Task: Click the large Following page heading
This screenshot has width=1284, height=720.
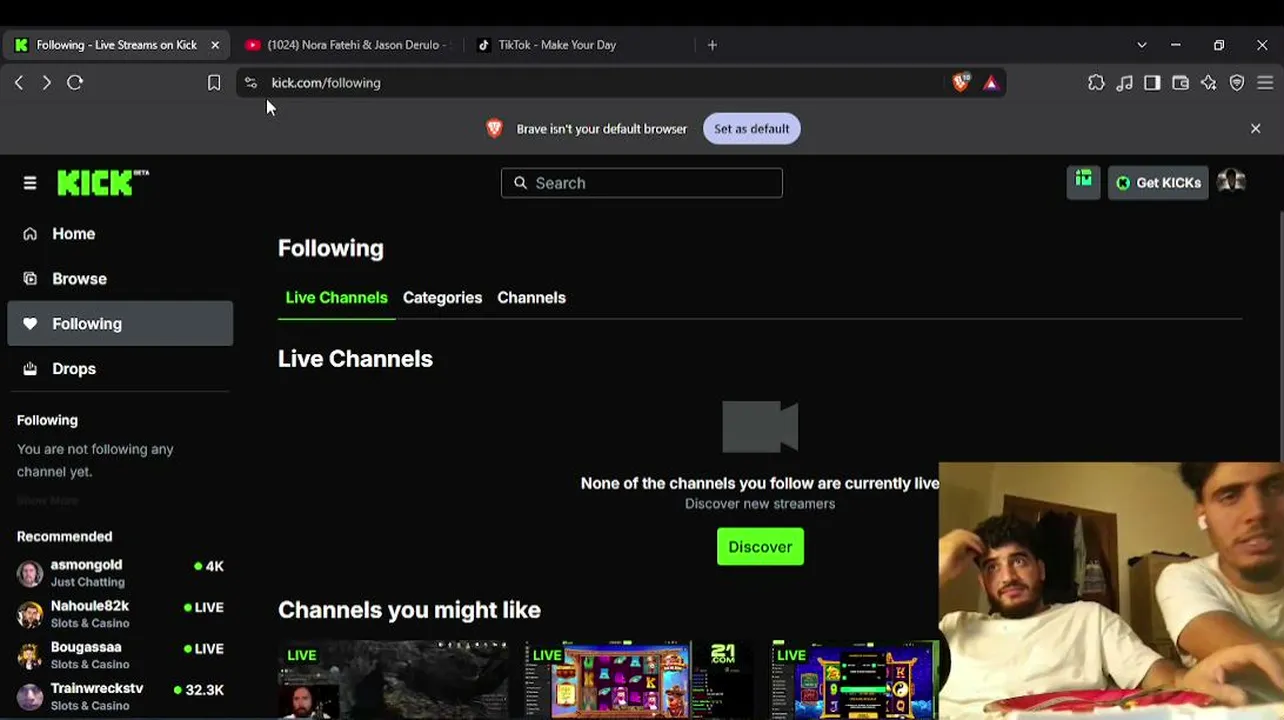Action: pos(331,248)
